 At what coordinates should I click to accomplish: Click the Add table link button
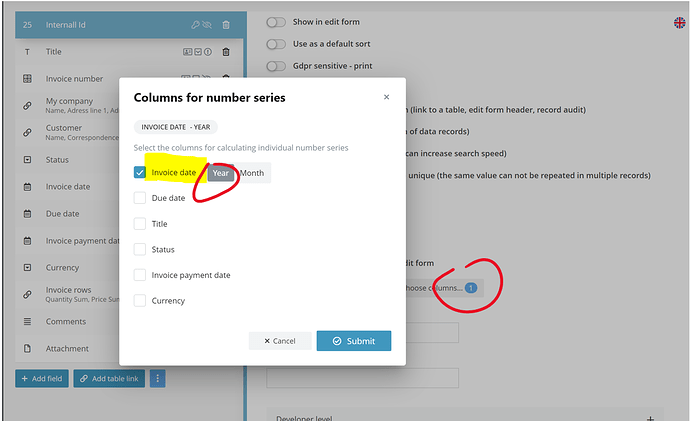tap(109, 378)
